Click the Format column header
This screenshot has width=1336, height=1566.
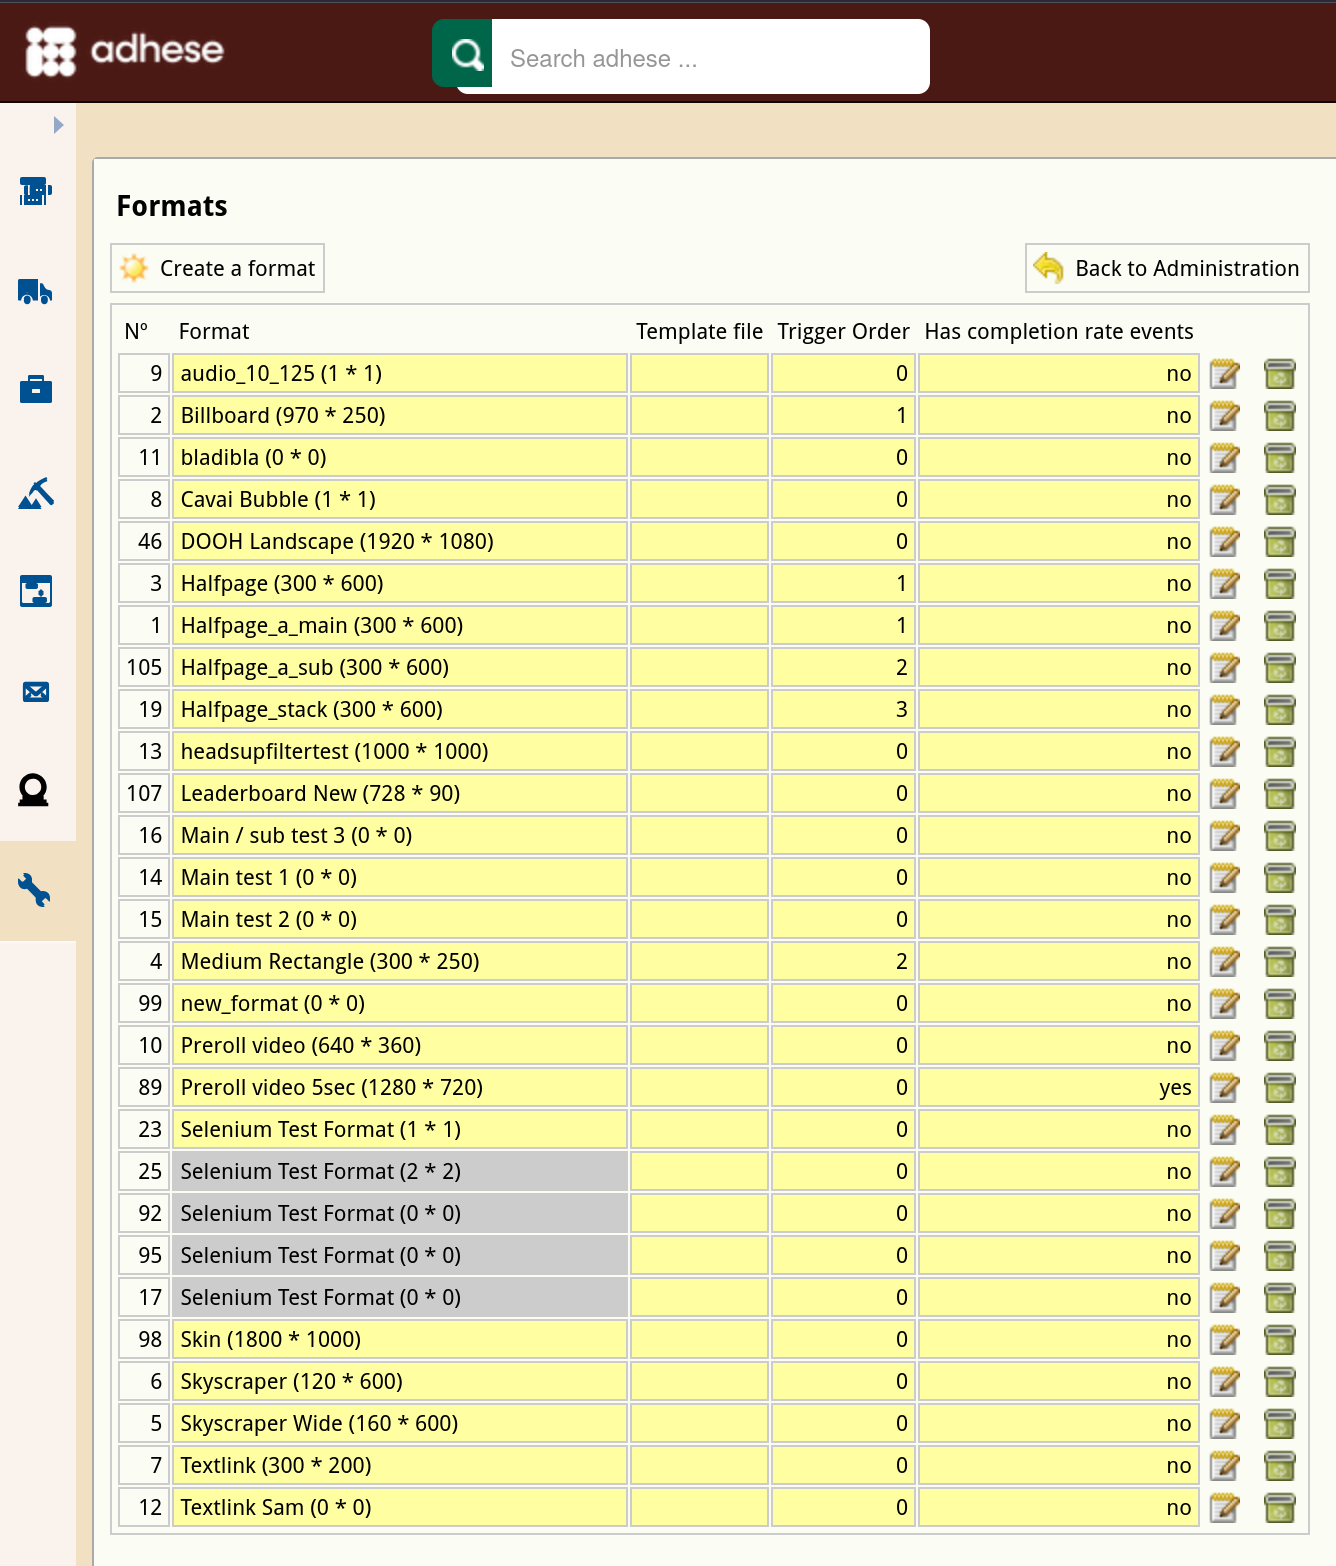tap(214, 331)
